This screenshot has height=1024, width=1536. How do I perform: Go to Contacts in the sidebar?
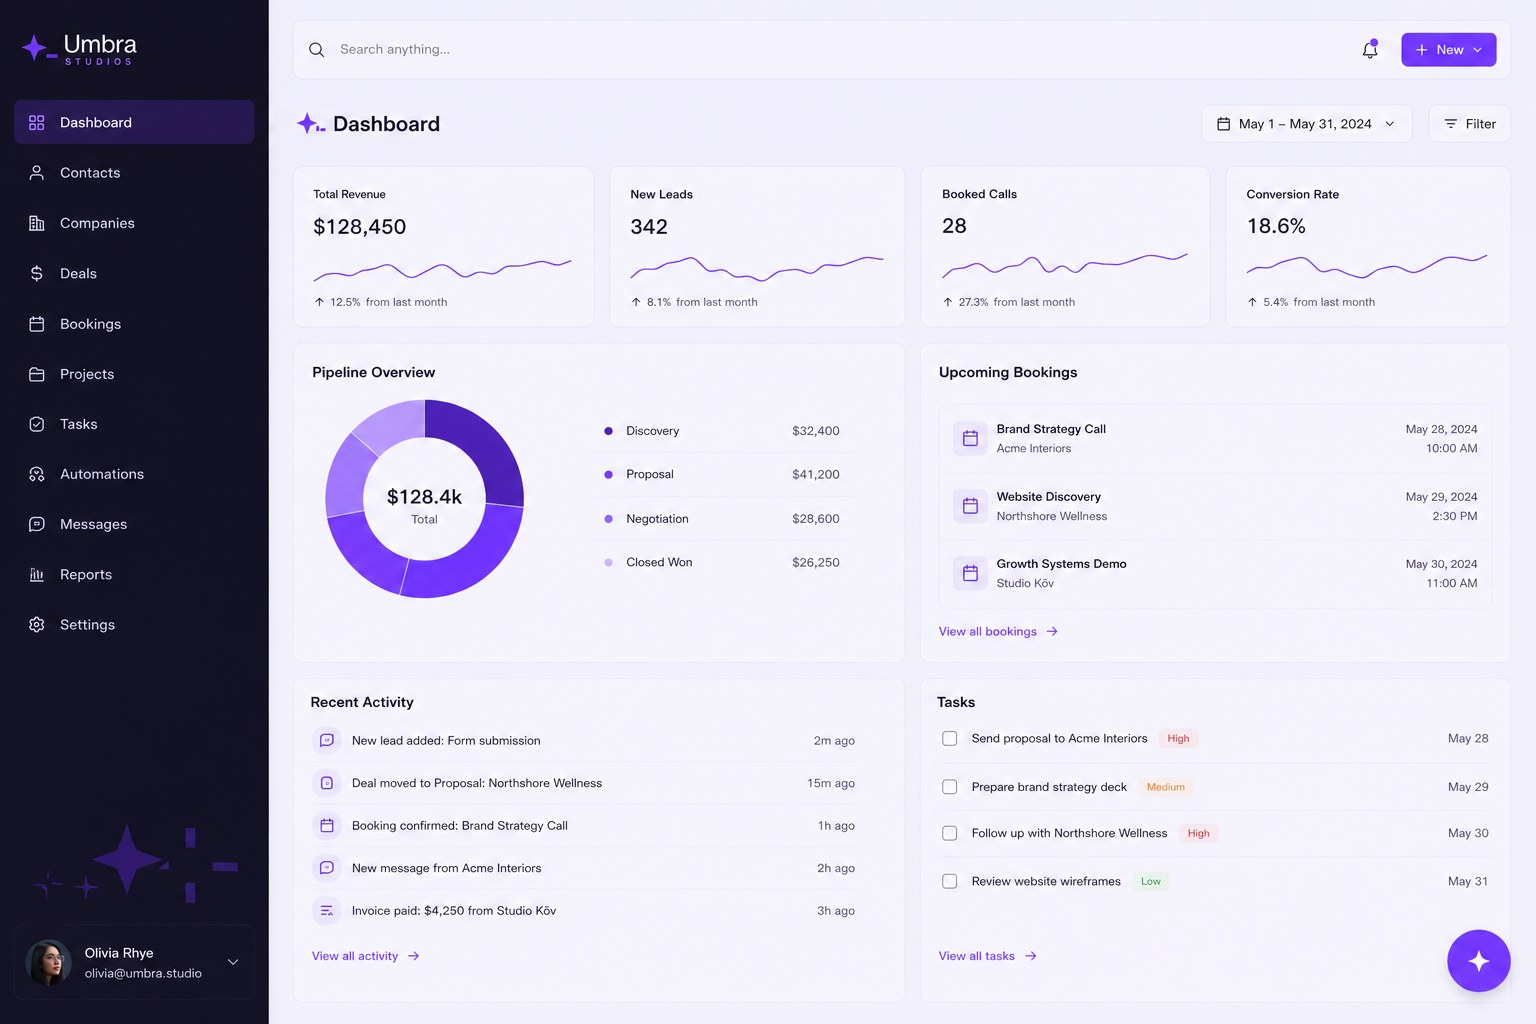point(134,173)
